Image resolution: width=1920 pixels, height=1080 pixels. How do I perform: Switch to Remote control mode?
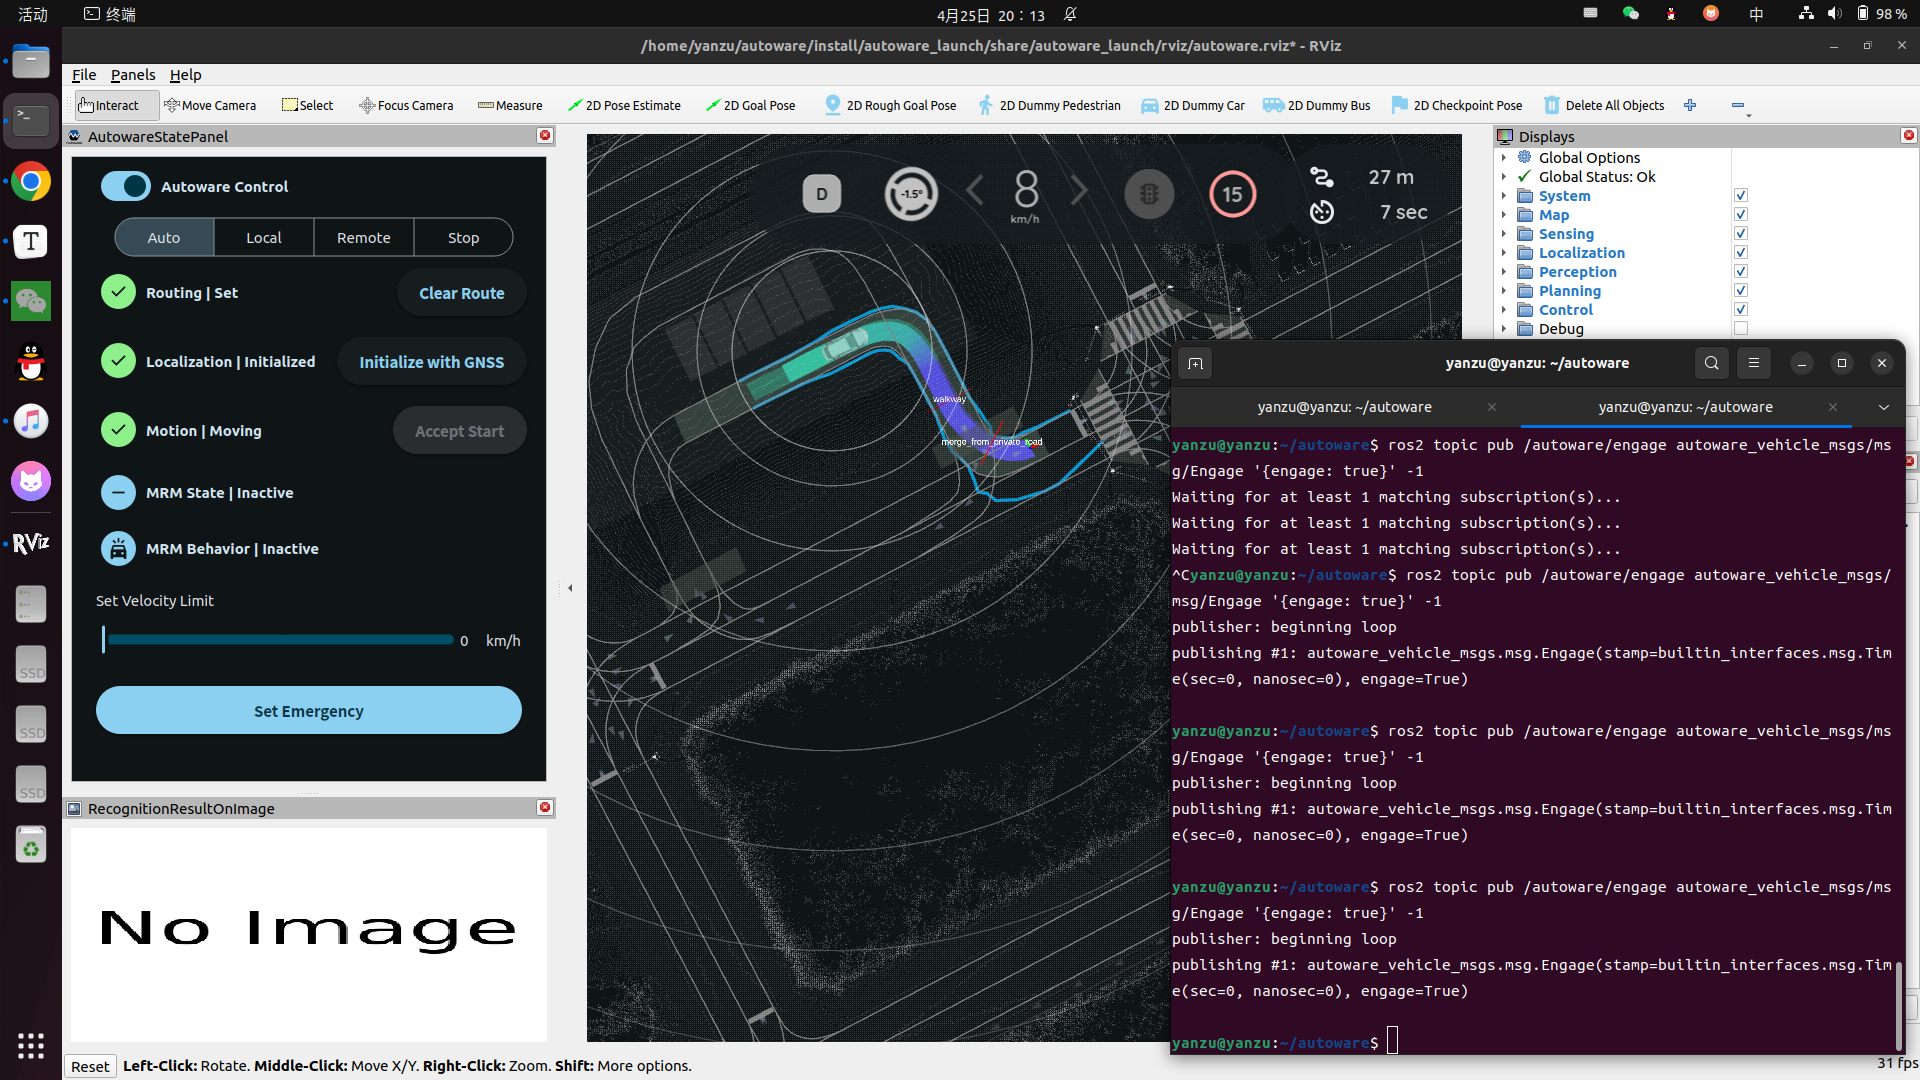click(364, 238)
